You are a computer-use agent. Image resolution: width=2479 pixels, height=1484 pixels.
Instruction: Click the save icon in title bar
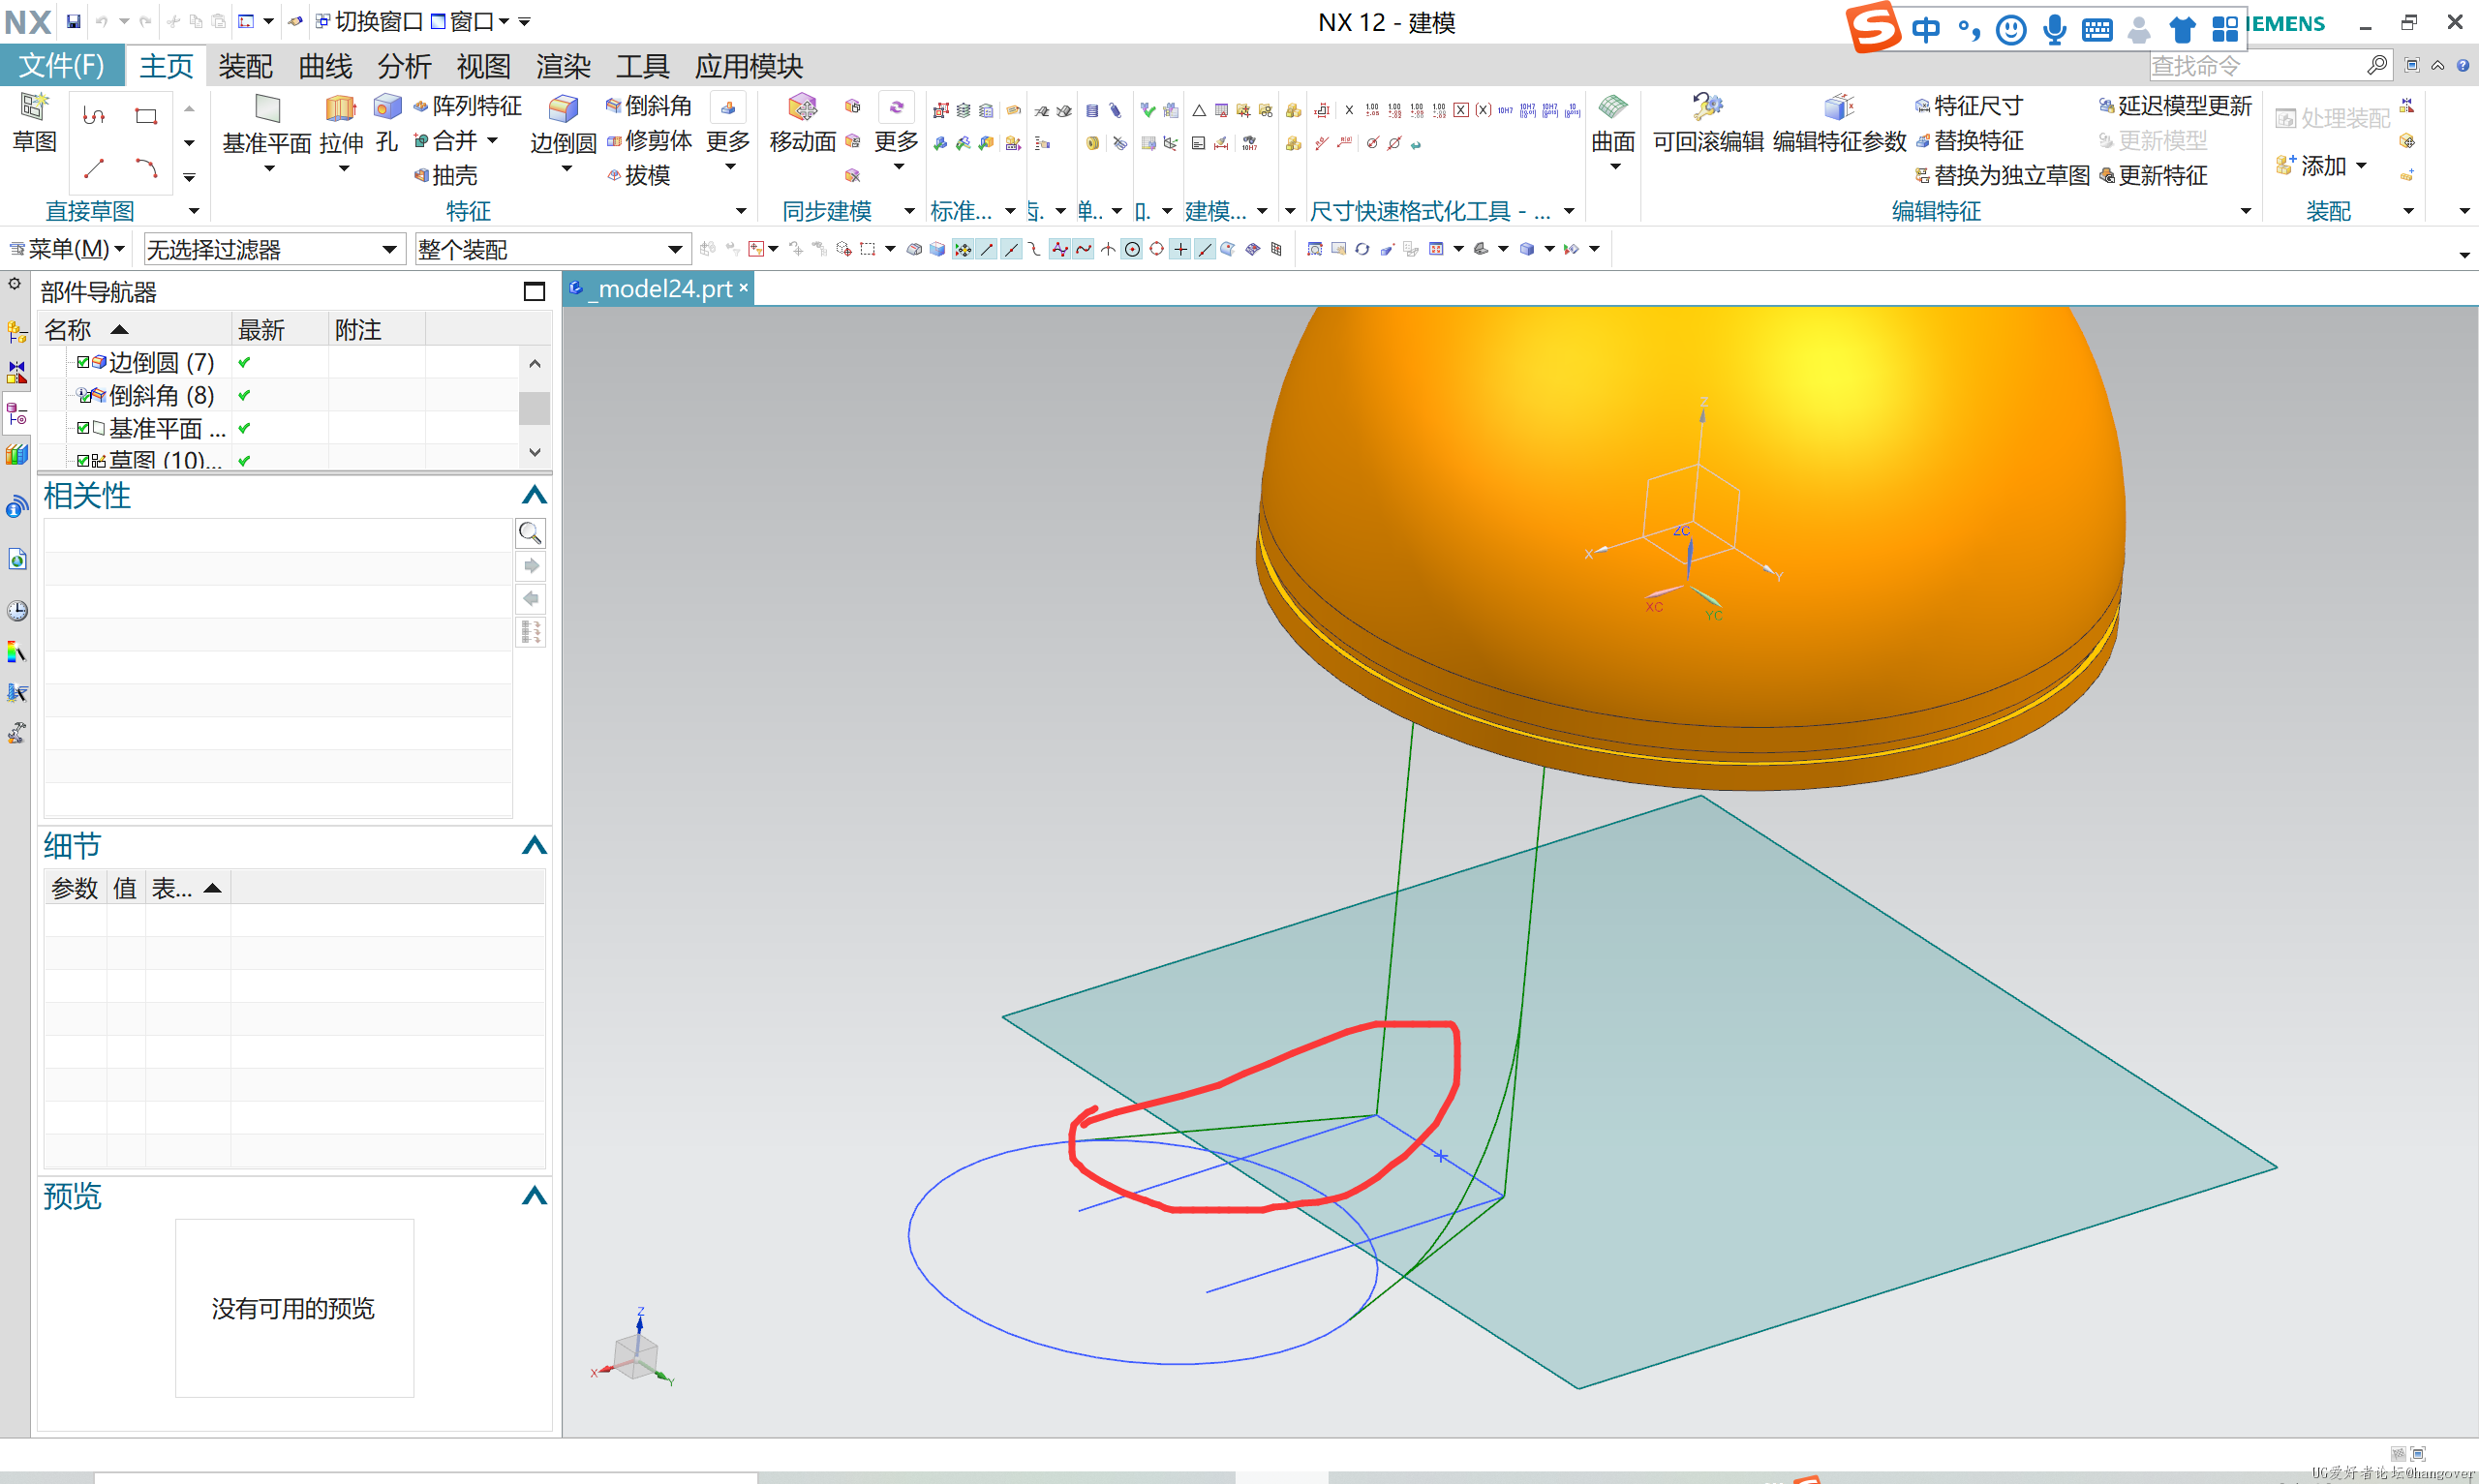(x=73, y=21)
